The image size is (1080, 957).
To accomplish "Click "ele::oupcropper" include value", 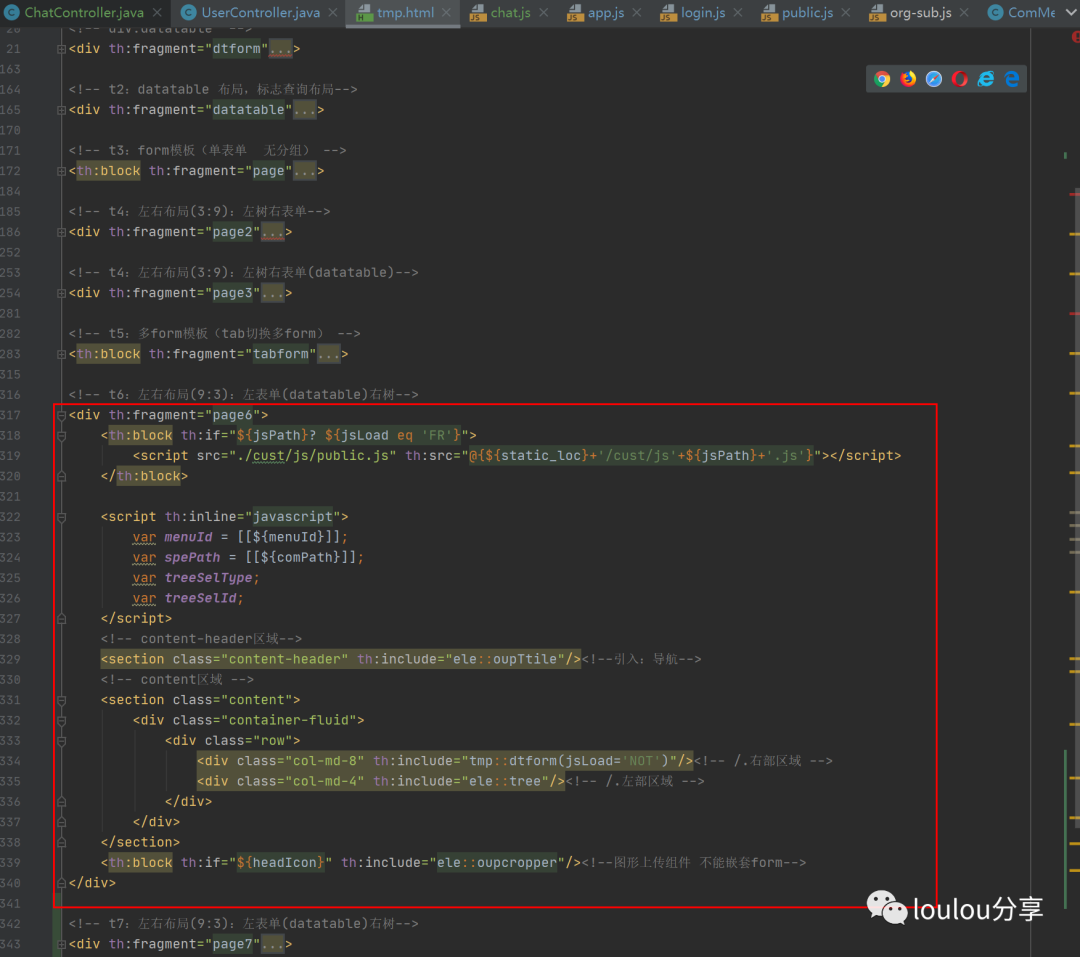I will [x=496, y=863].
